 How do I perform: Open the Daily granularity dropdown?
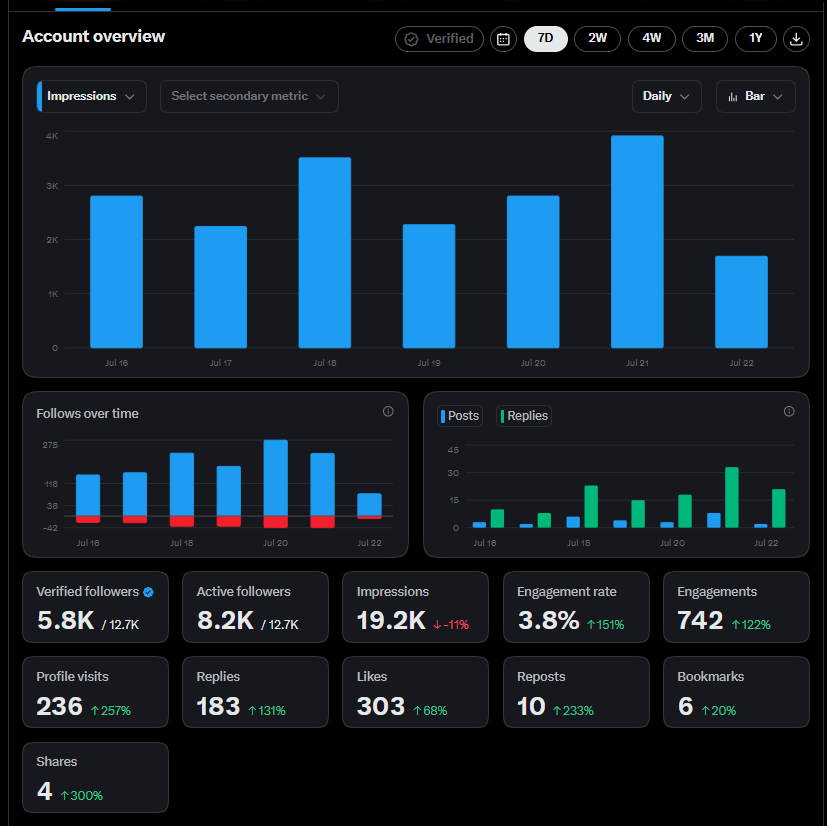click(x=667, y=97)
